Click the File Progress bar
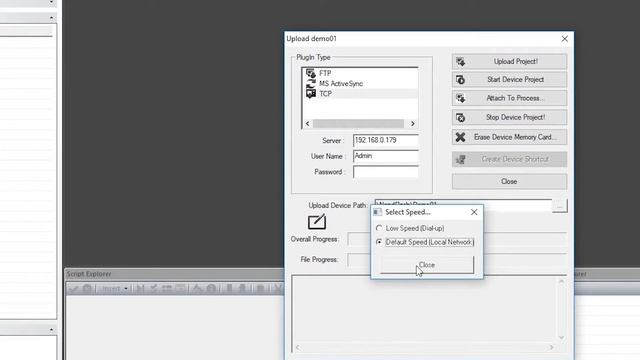The width and height of the screenshot is (640, 360). [x=457, y=260]
